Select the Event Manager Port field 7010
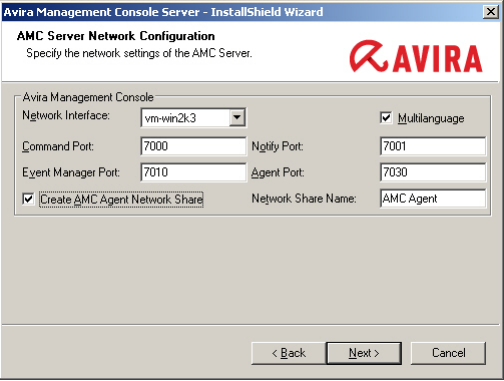504x381 pixels. 193,172
